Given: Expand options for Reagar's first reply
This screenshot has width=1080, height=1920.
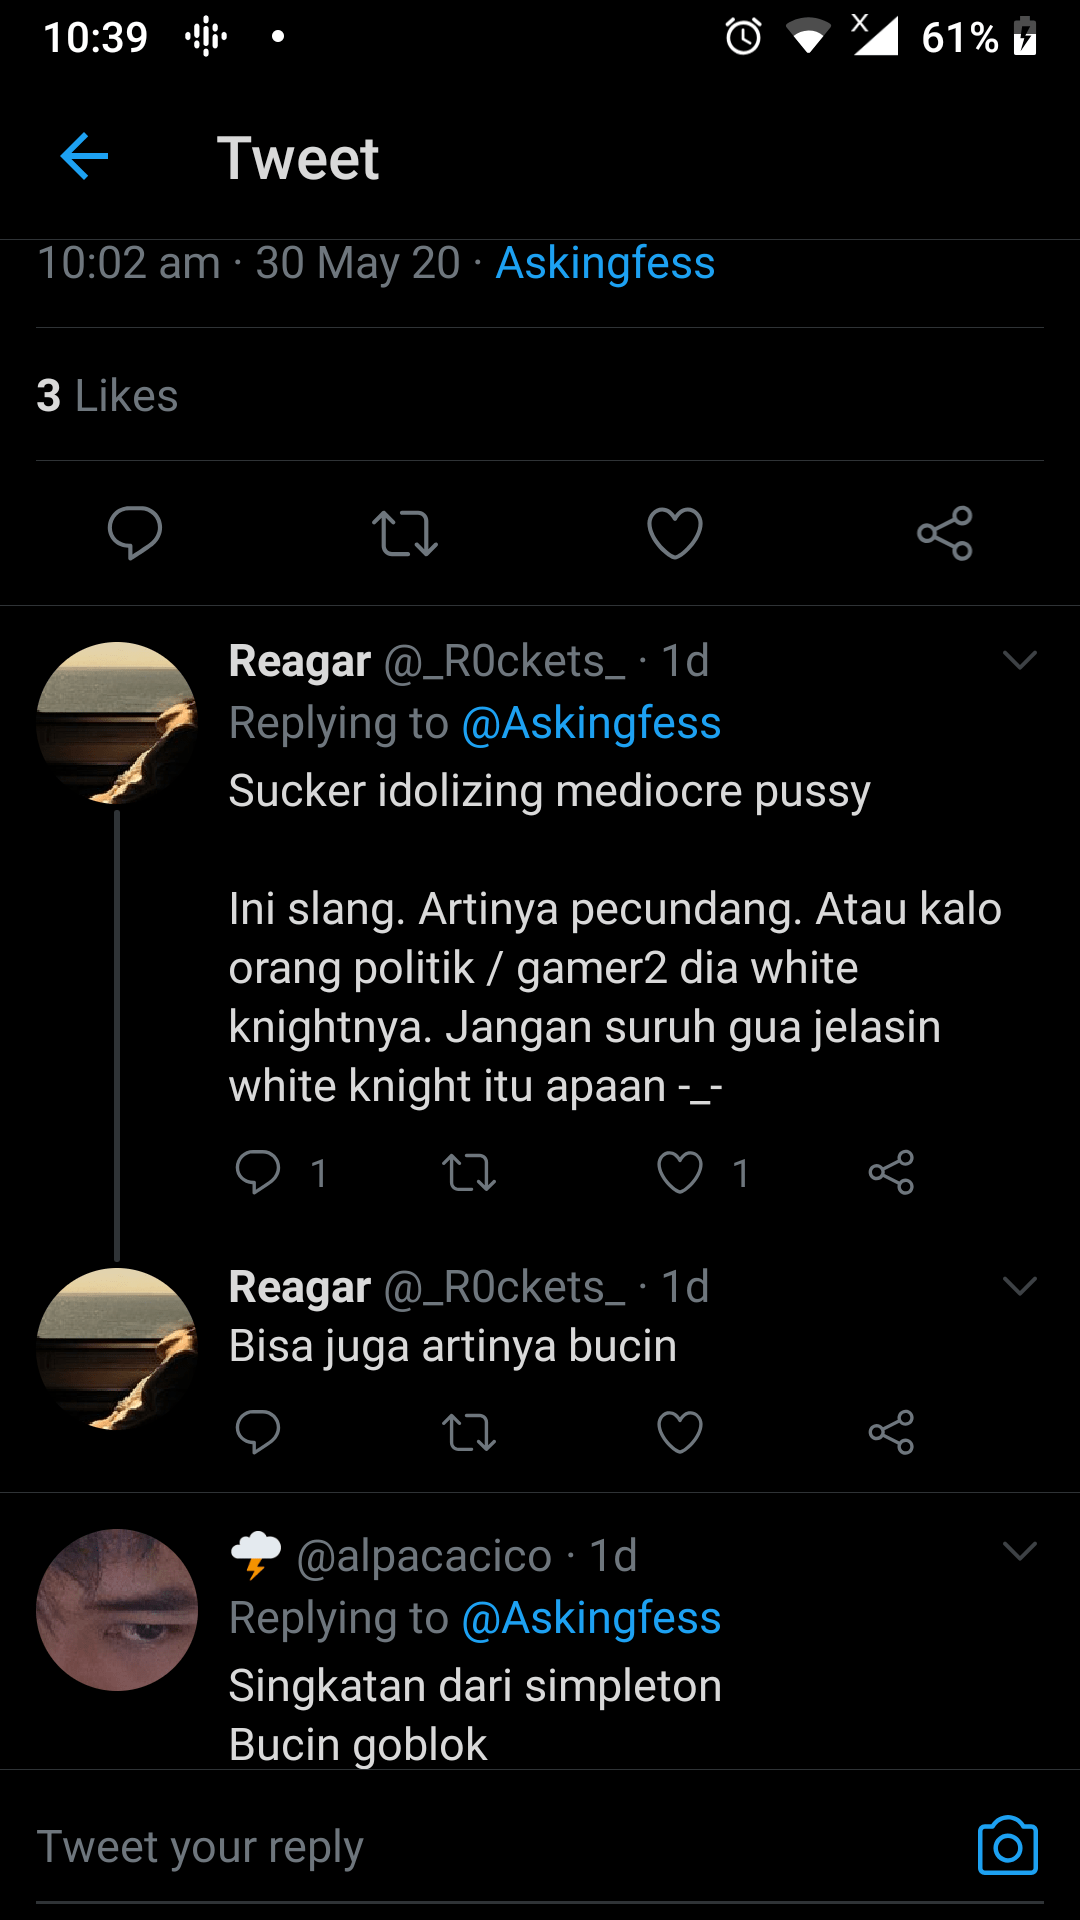Looking at the screenshot, I should (x=1020, y=659).
